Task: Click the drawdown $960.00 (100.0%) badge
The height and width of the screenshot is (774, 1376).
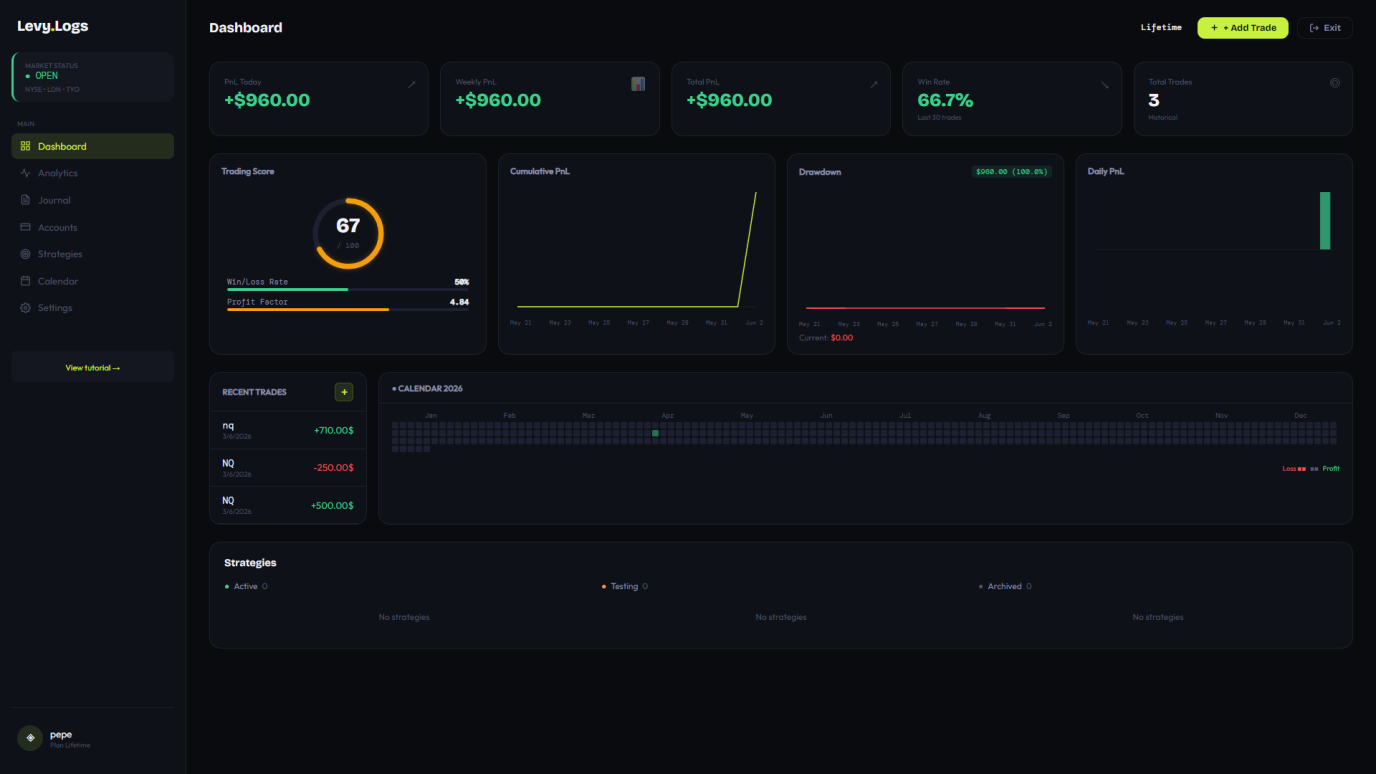Action: (1011, 172)
